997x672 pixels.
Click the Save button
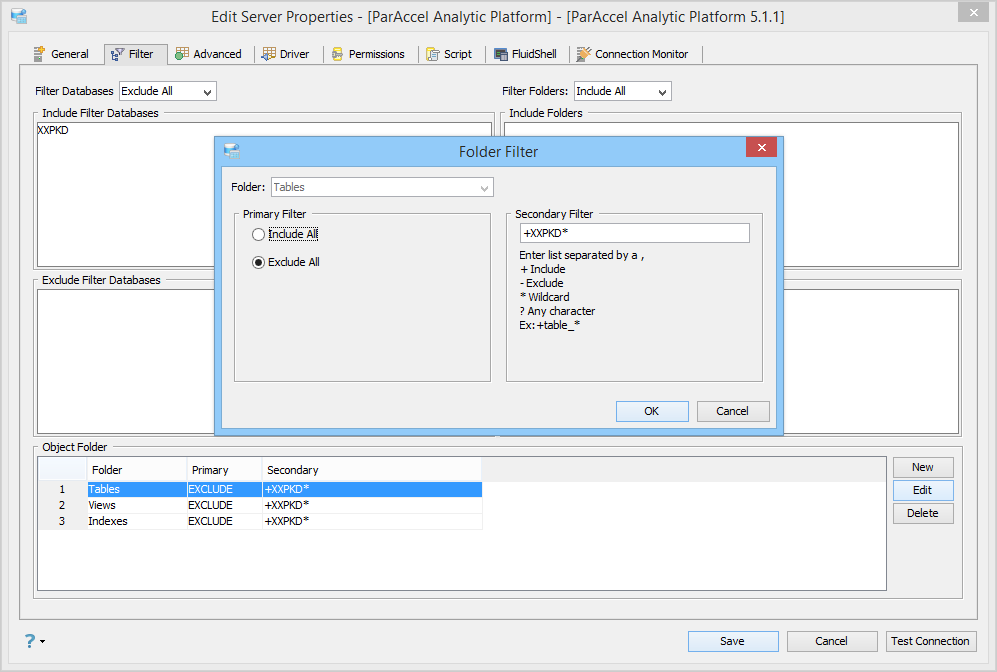coord(732,641)
